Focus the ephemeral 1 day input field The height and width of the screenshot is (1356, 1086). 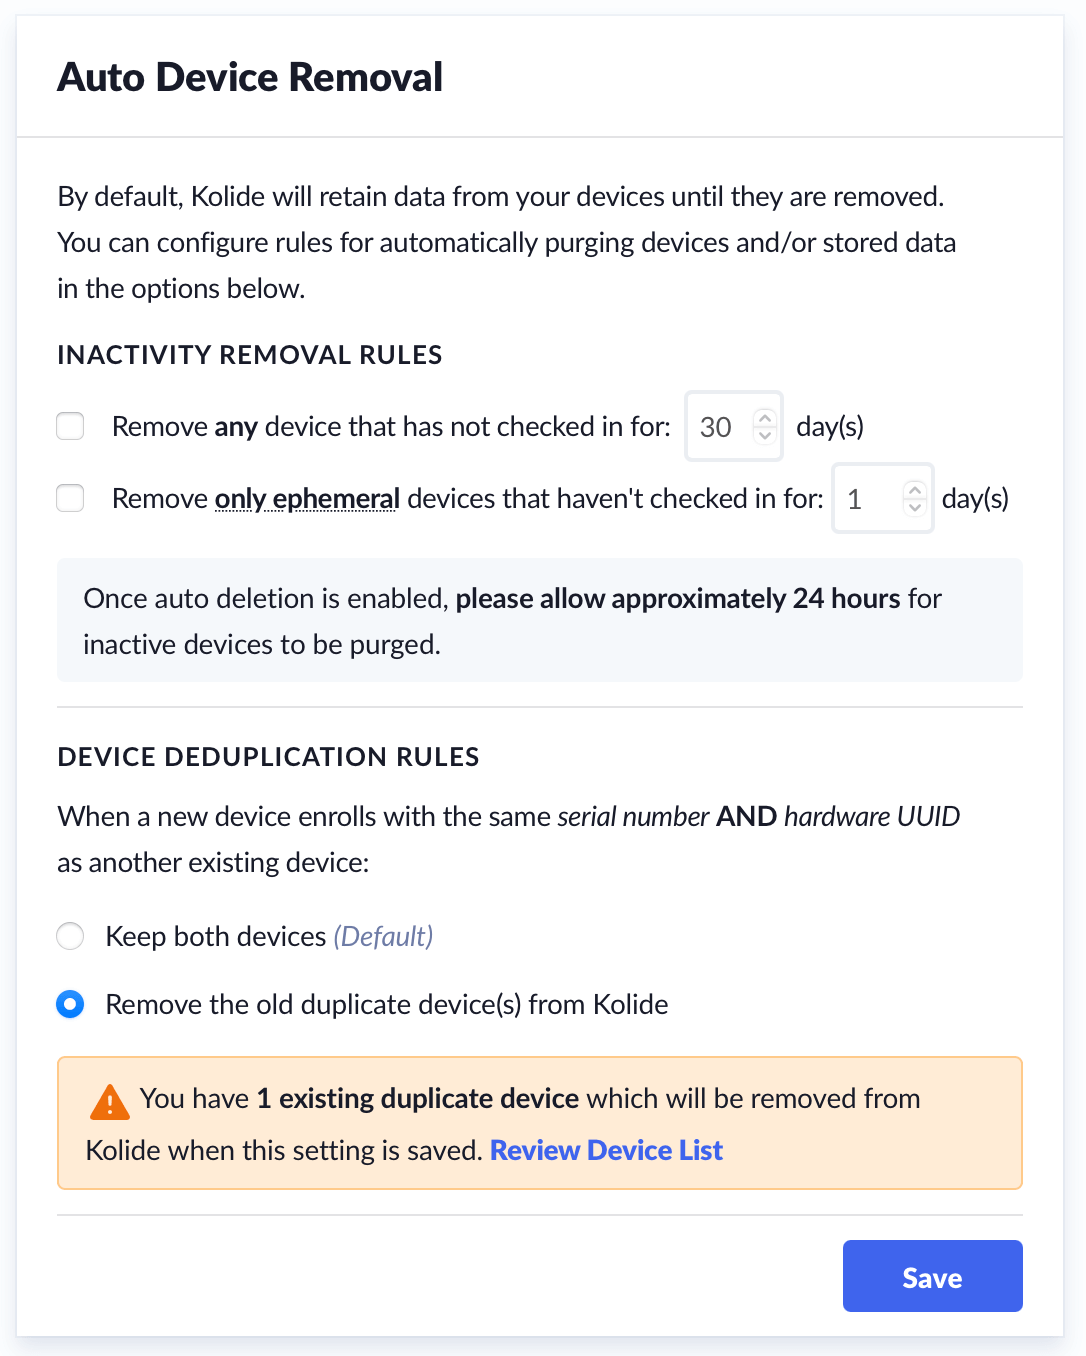click(x=867, y=499)
